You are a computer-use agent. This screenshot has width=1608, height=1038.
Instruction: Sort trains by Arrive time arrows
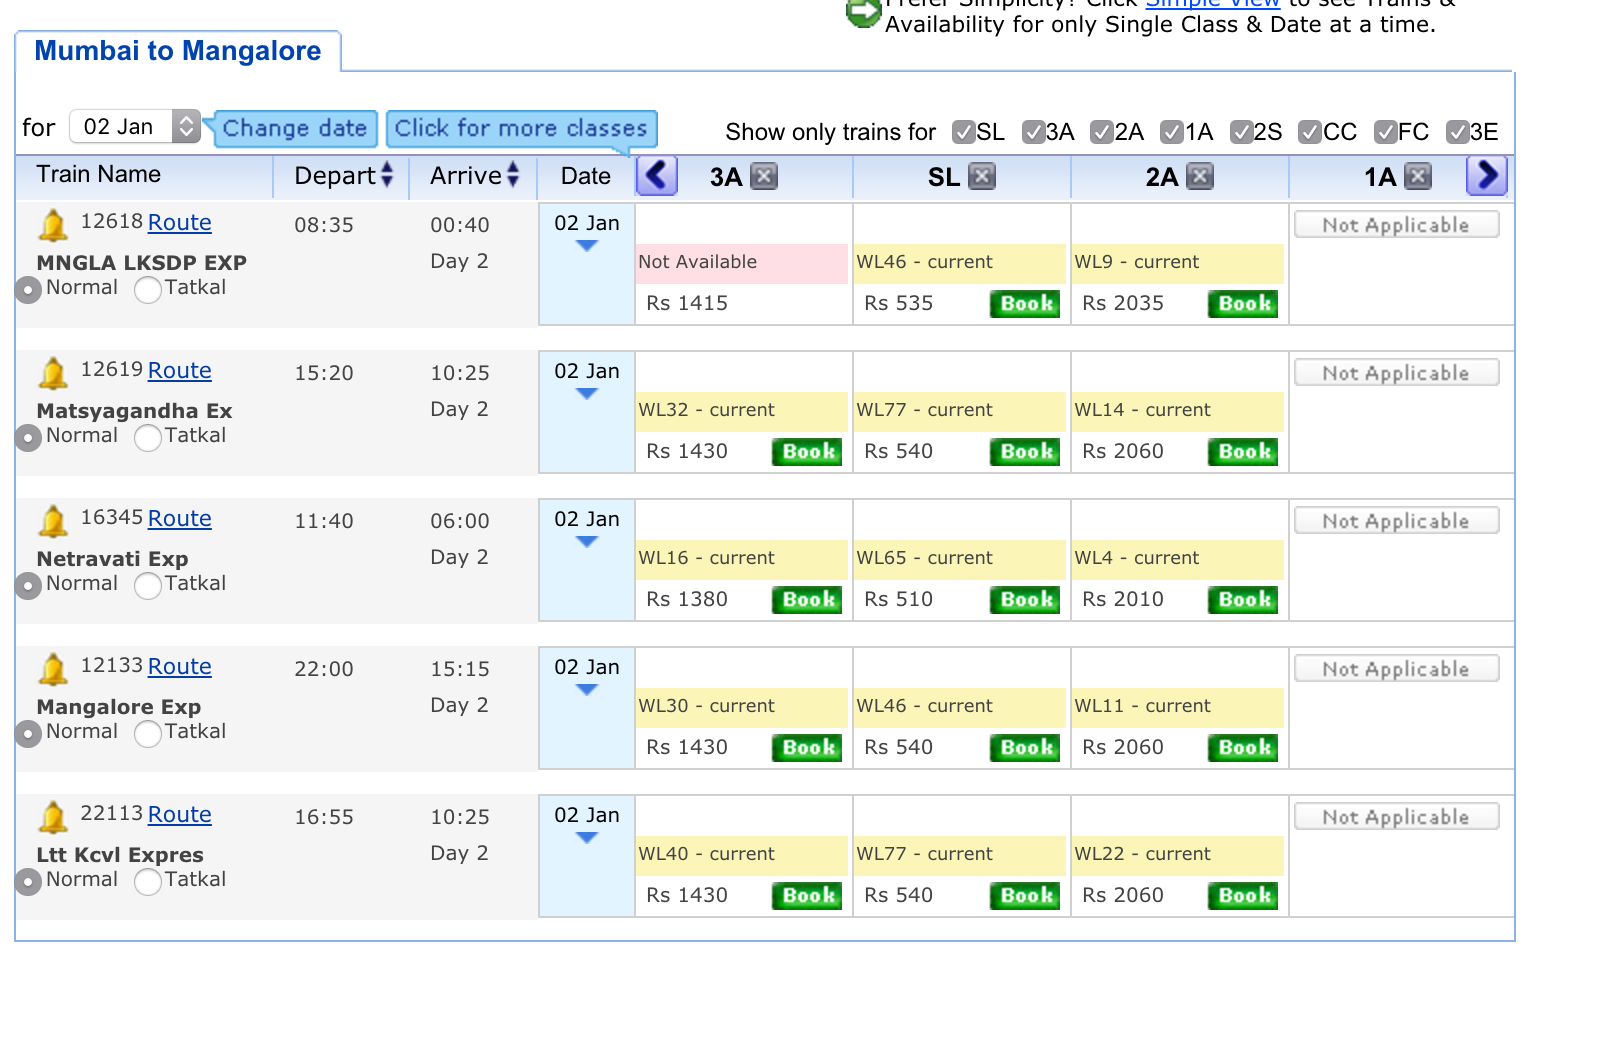click(x=513, y=175)
